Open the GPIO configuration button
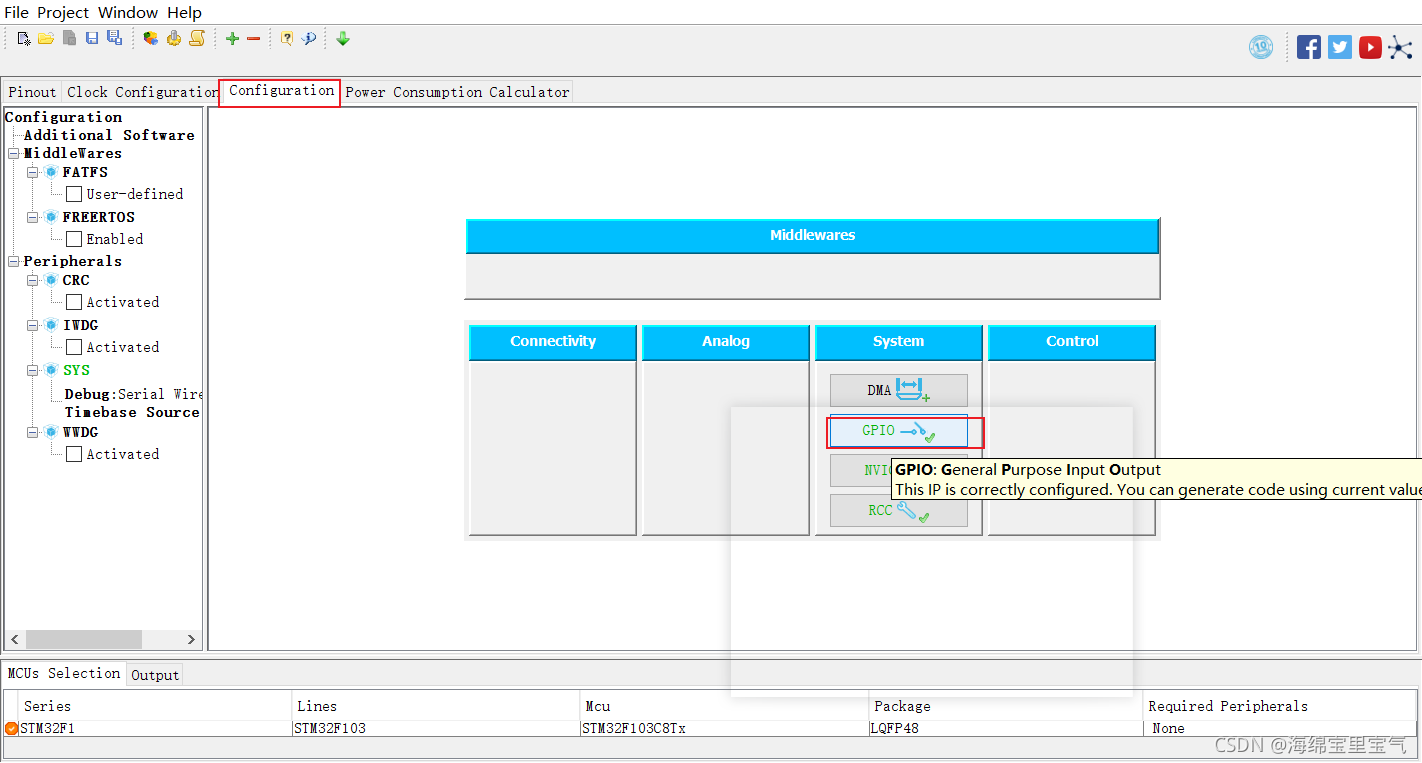 pyautogui.click(x=898, y=430)
